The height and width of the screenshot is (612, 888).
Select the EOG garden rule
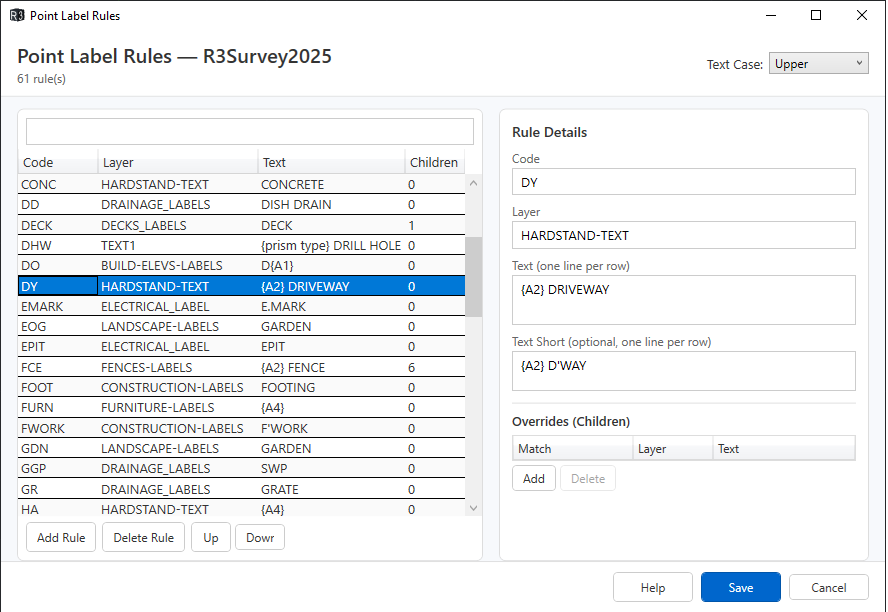tap(242, 327)
